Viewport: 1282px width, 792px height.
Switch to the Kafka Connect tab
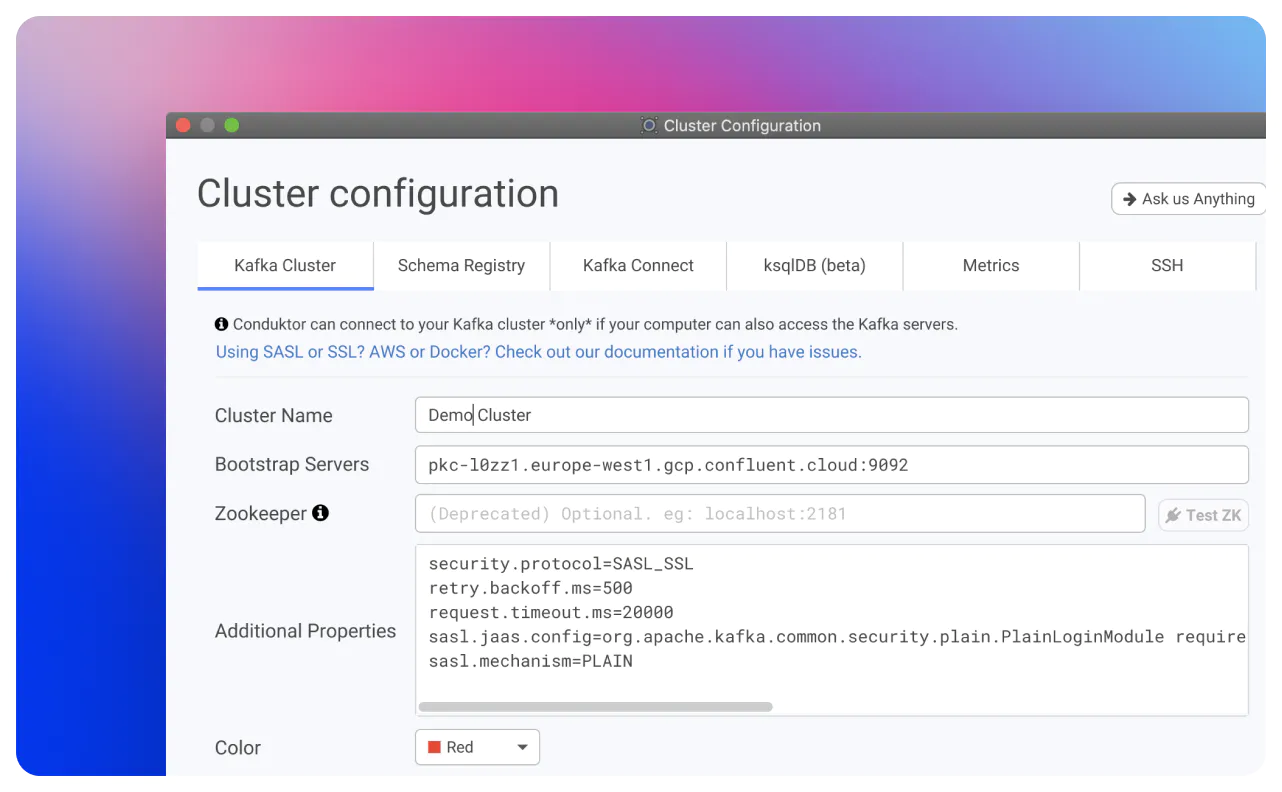pos(638,265)
